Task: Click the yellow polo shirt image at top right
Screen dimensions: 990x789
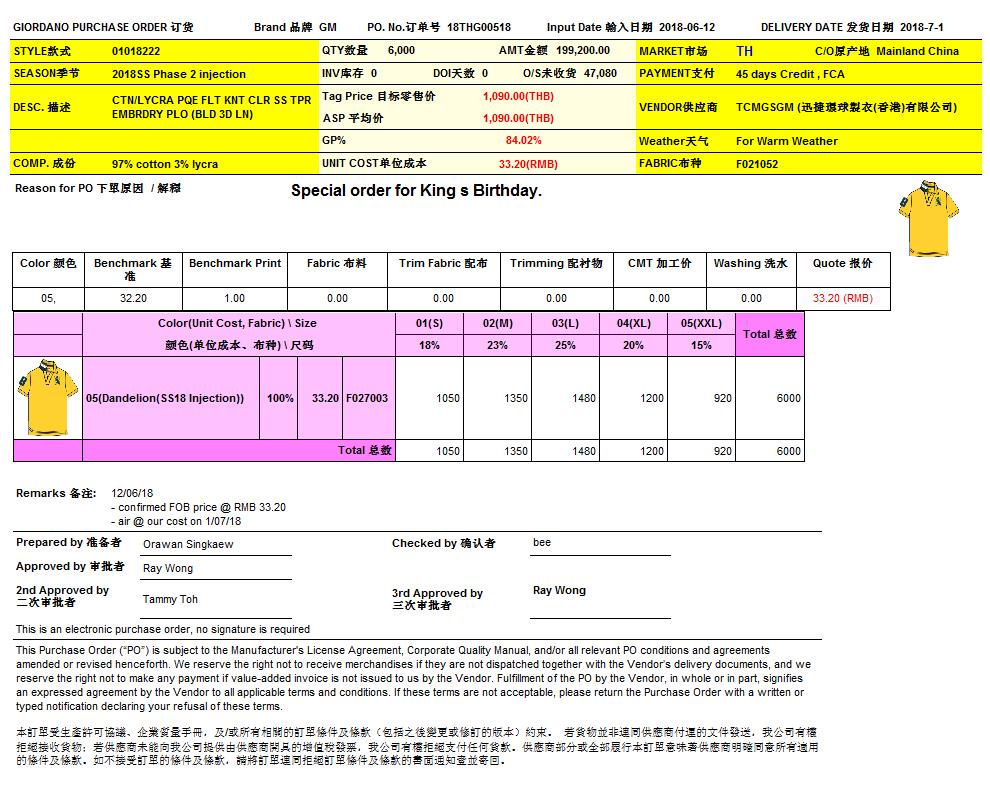Action: (937, 217)
